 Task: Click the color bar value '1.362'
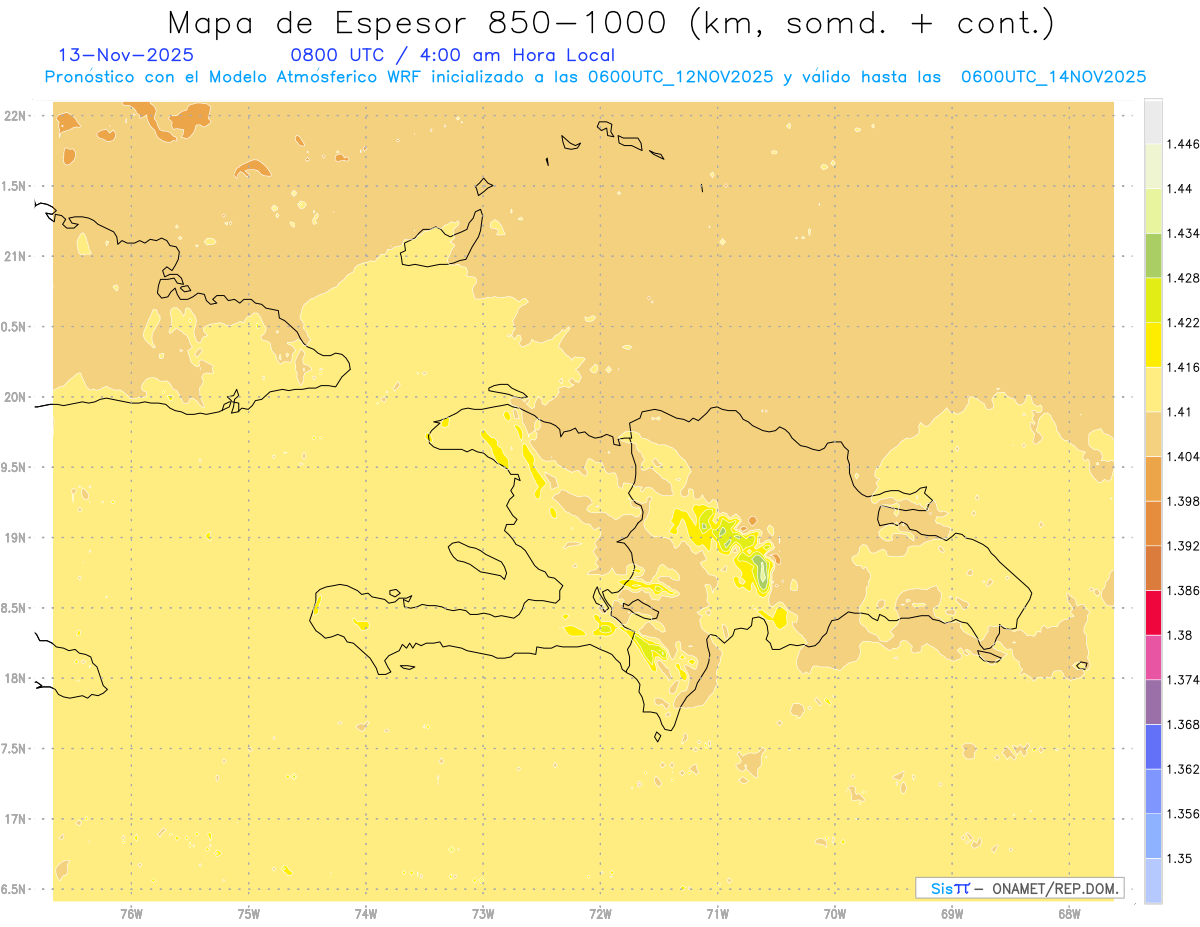[x=1183, y=769]
